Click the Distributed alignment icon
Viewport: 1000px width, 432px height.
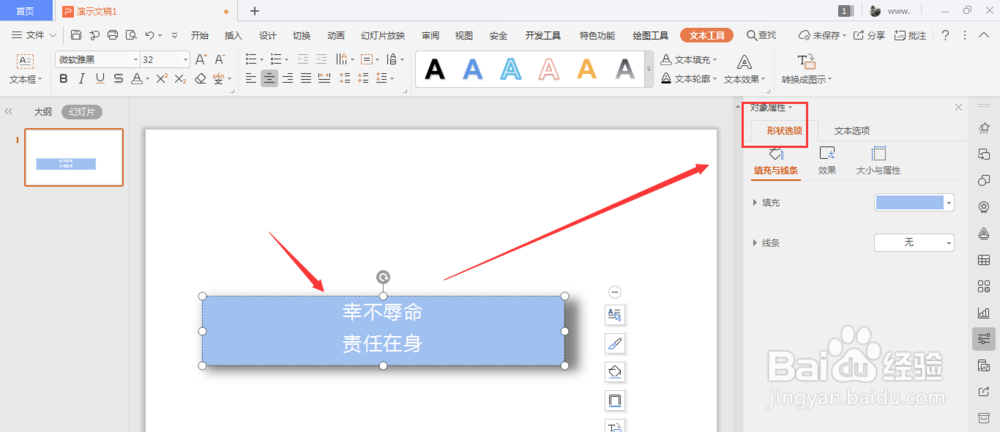point(325,78)
